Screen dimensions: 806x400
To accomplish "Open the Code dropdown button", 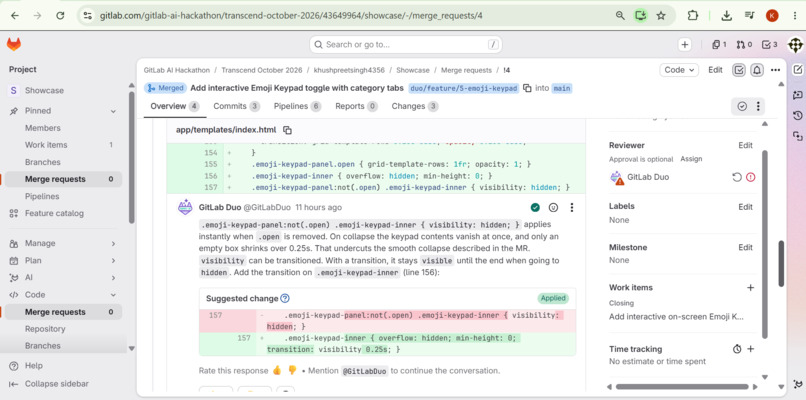I will (679, 70).
